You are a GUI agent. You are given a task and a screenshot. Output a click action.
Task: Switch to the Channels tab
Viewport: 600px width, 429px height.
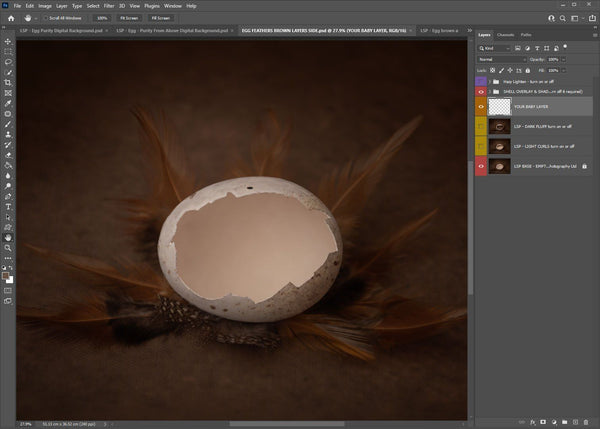(x=506, y=35)
